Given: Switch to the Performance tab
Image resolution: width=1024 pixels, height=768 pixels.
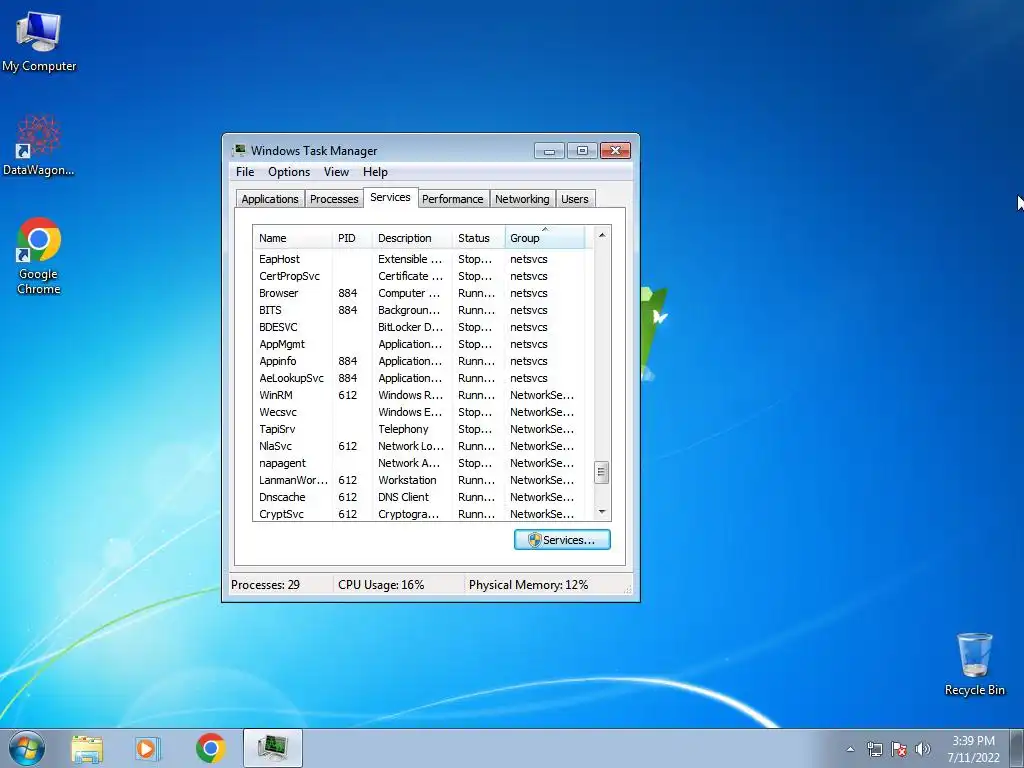Looking at the screenshot, I should [x=453, y=199].
